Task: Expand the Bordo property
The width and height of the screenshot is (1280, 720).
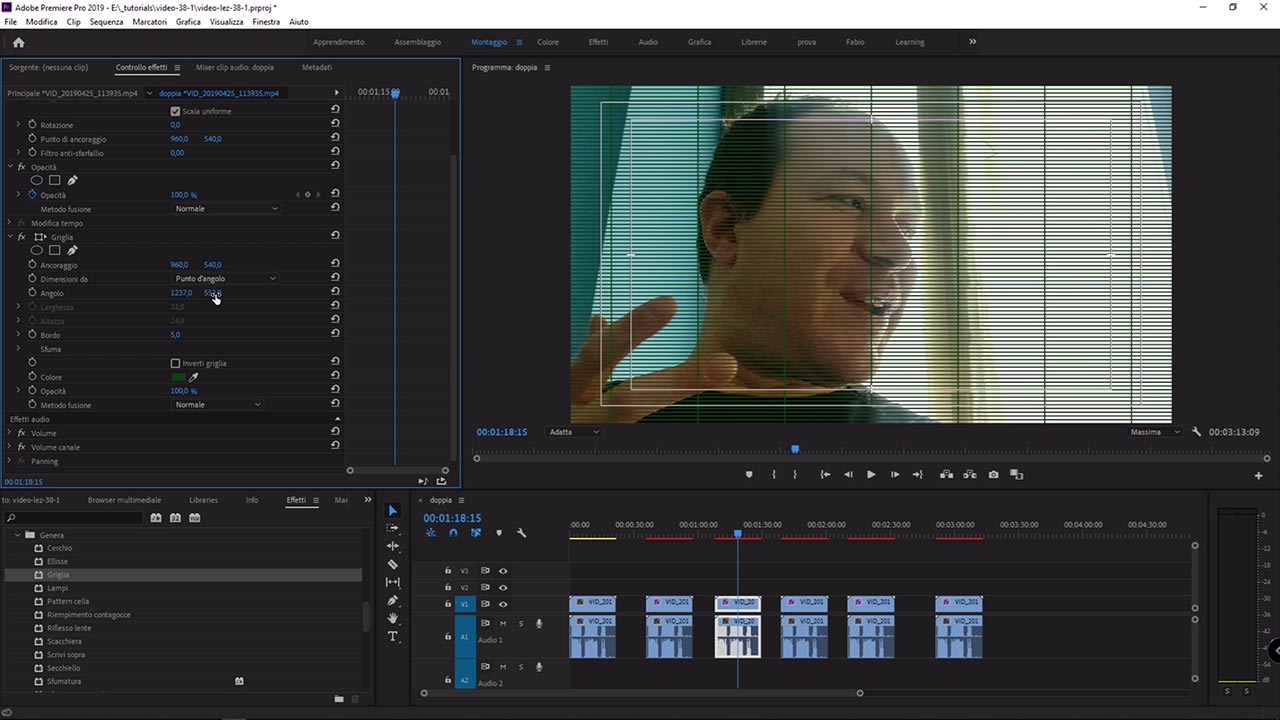Action: [18, 335]
